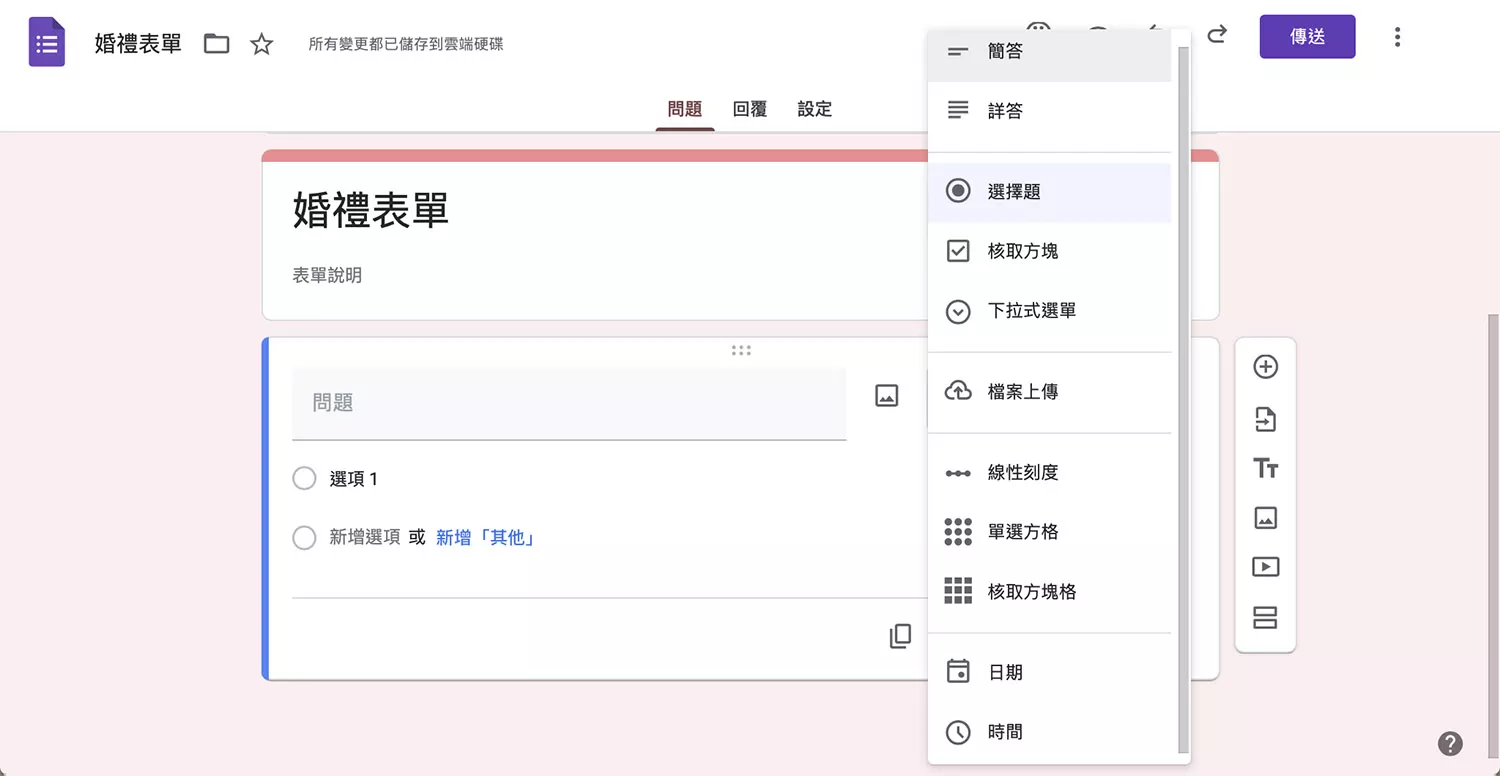Switch to the 回覆 tab
This screenshot has height=776, width=1500.
[x=750, y=109]
